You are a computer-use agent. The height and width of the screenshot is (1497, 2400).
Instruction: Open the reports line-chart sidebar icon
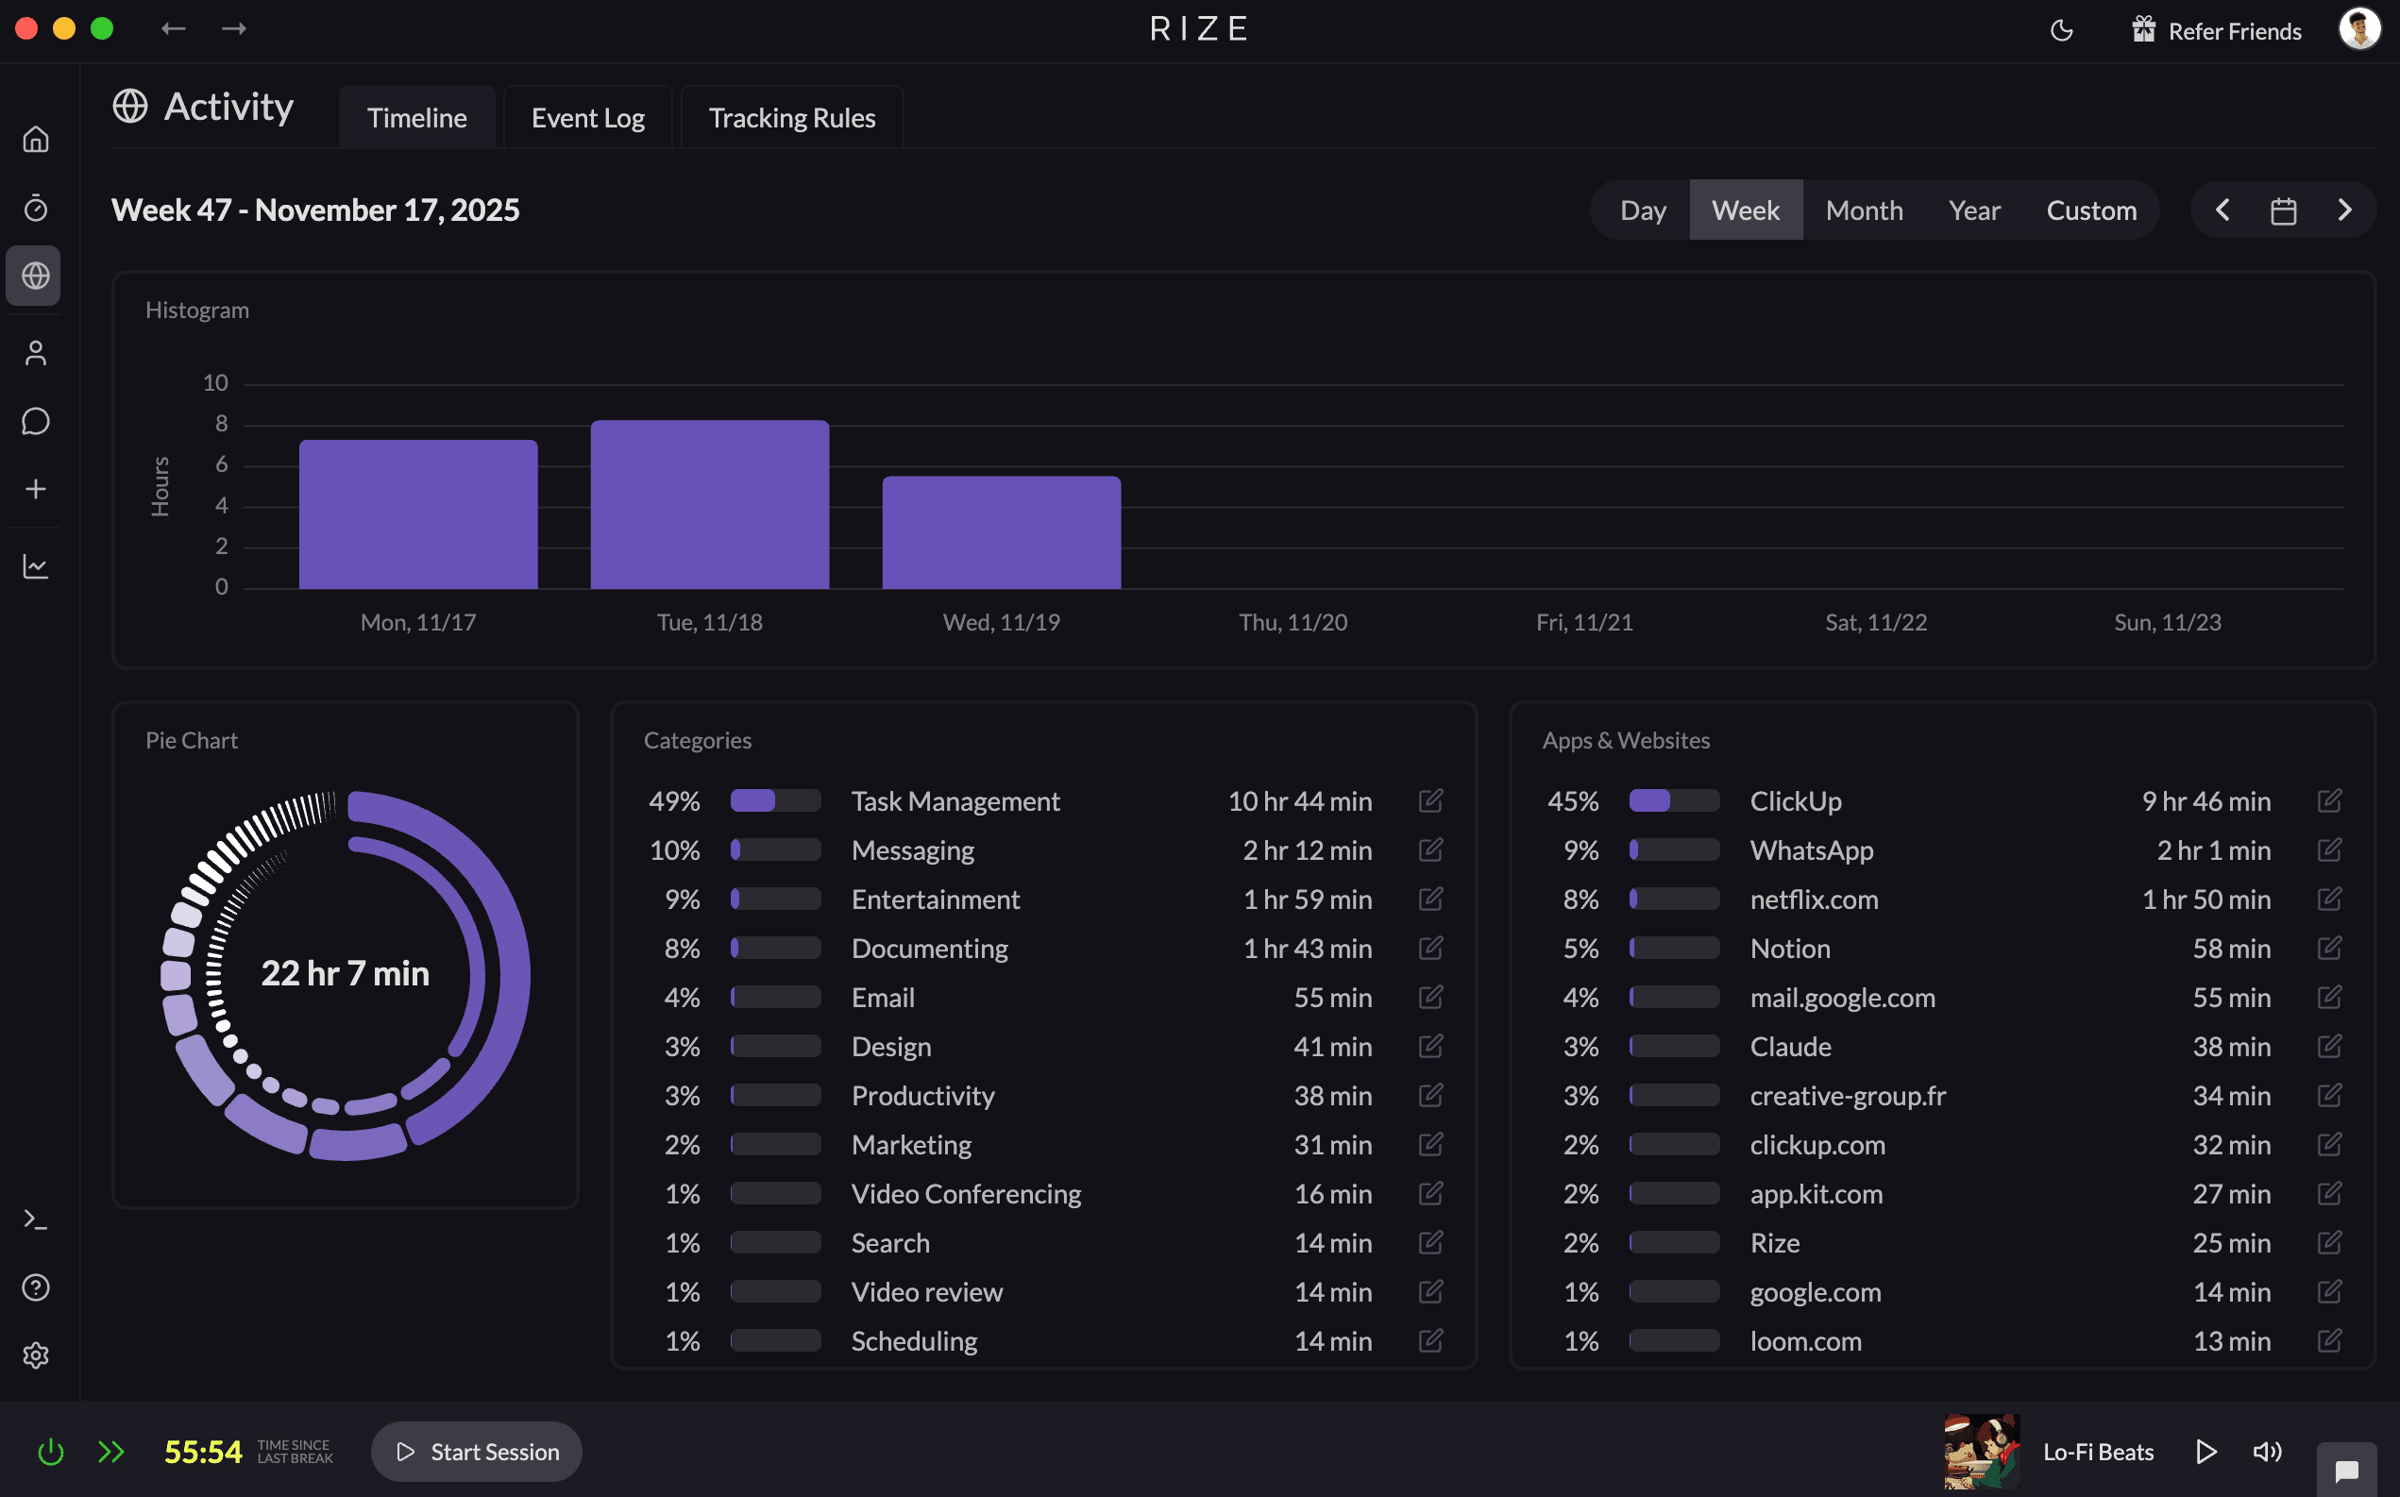click(x=36, y=567)
